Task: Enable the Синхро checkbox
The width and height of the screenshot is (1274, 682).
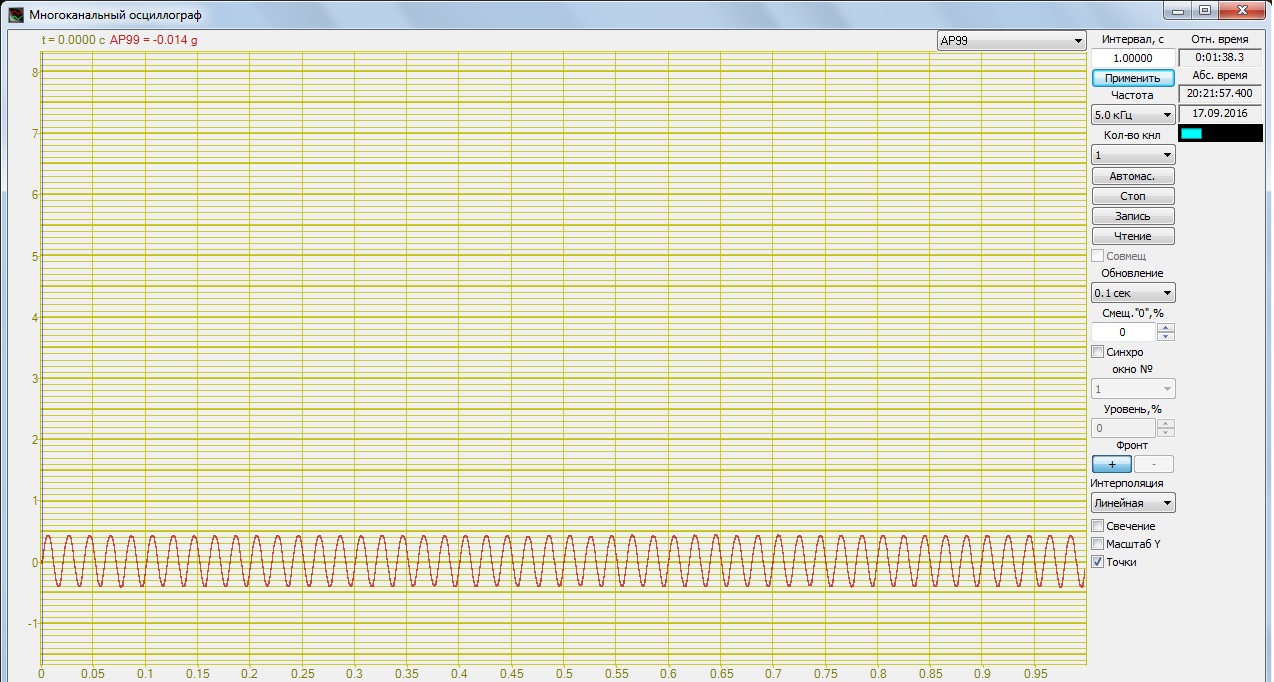Action: 1097,352
